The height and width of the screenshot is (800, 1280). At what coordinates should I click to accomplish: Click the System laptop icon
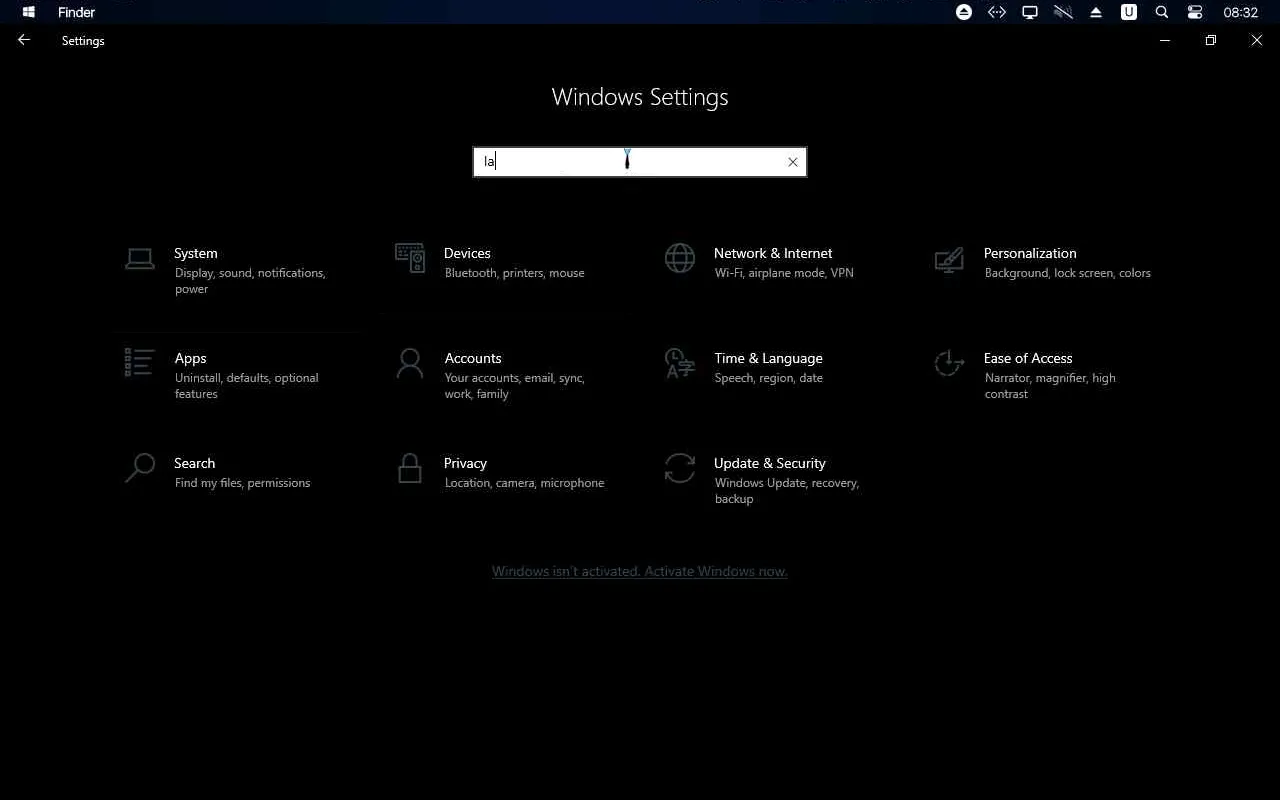pos(140,259)
